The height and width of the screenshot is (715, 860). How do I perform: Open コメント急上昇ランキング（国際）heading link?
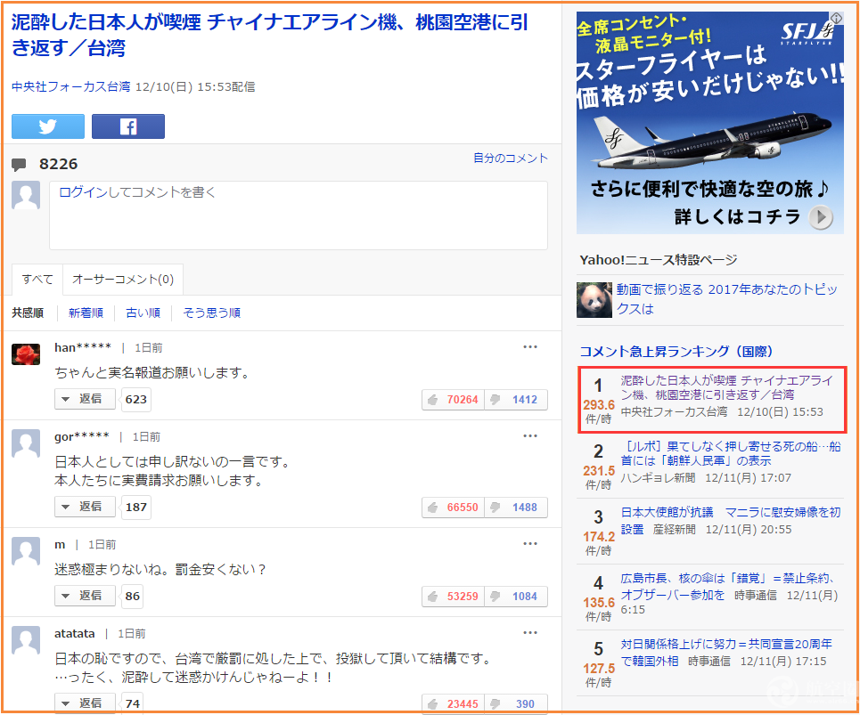pos(676,351)
